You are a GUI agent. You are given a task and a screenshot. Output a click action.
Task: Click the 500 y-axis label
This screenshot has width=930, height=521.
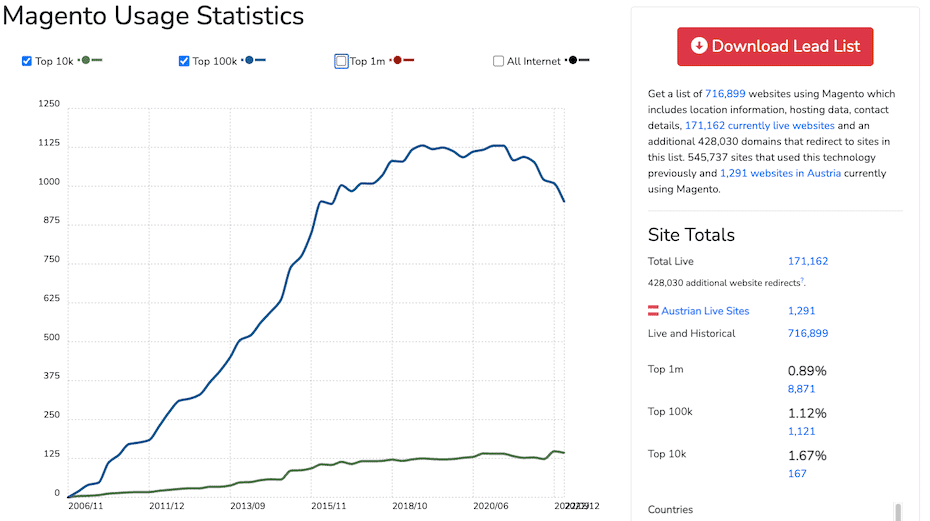(52, 337)
